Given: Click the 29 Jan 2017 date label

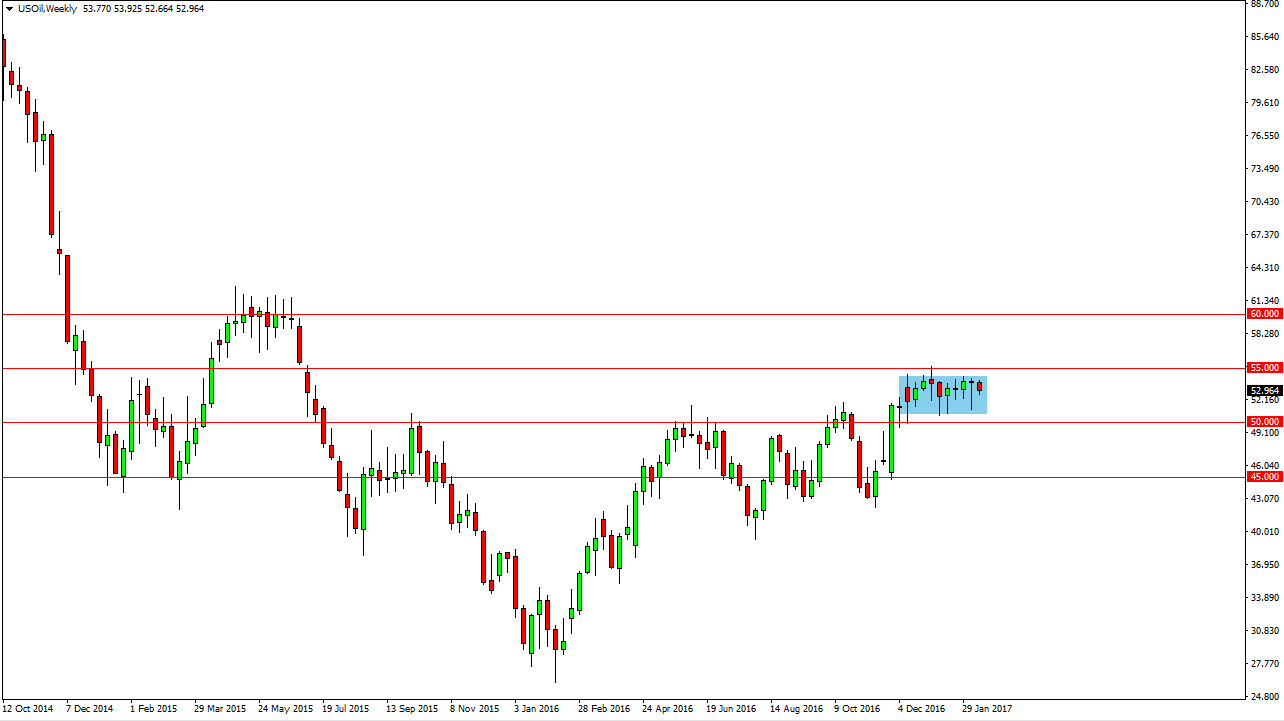Looking at the screenshot, I should tap(986, 709).
